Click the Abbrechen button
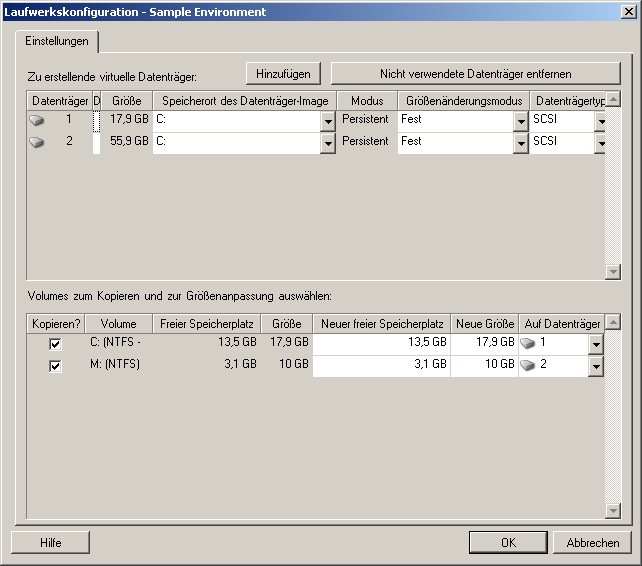This screenshot has height=566, width=642. 593,542
